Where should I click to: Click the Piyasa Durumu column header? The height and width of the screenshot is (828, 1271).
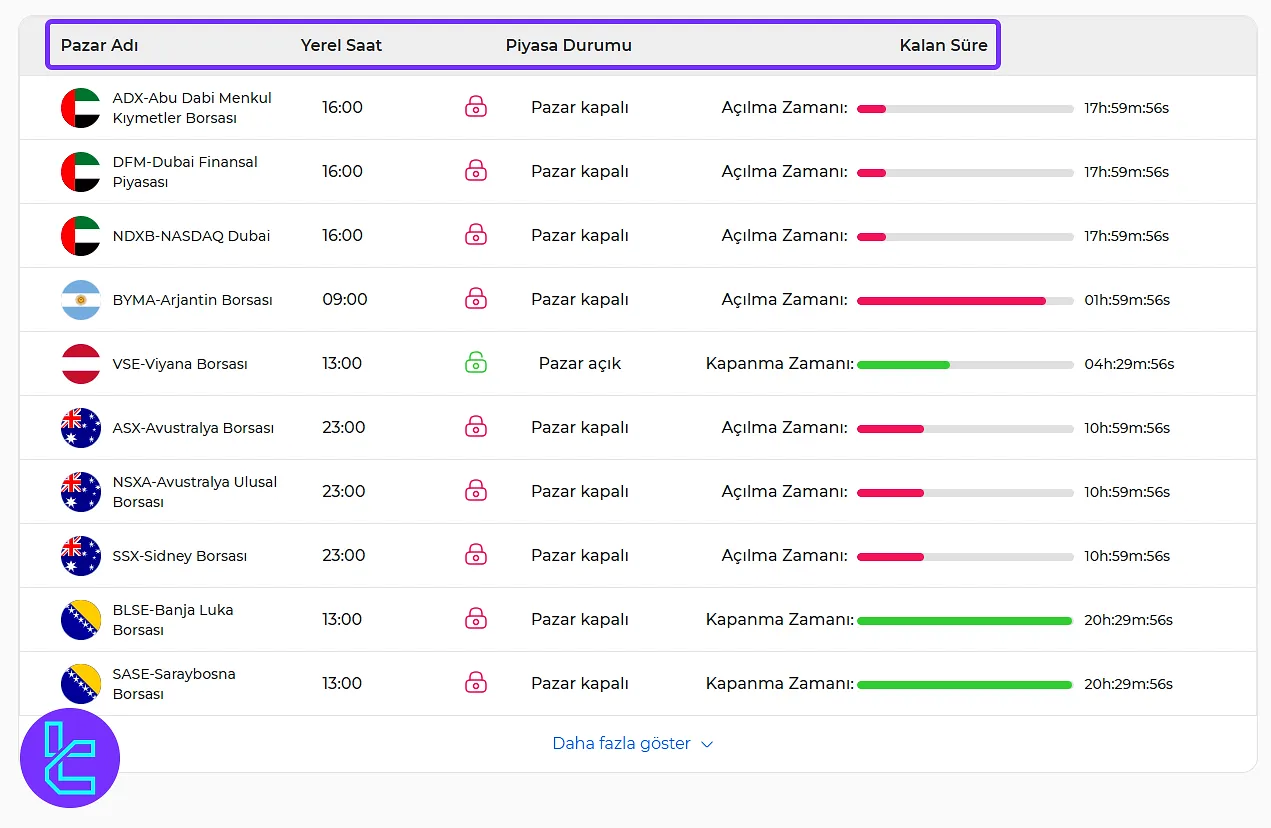click(568, 45)
